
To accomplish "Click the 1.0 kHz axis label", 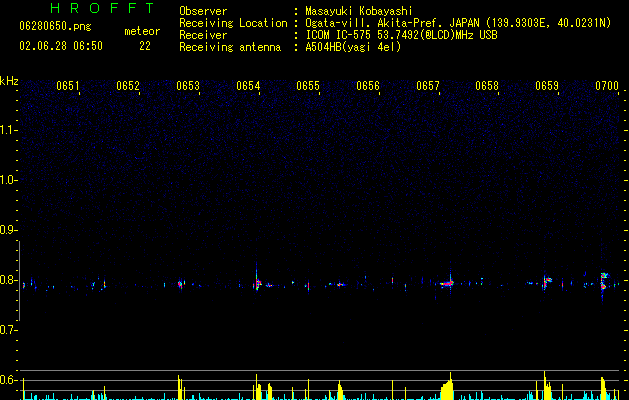I will (x=8, y=180).
